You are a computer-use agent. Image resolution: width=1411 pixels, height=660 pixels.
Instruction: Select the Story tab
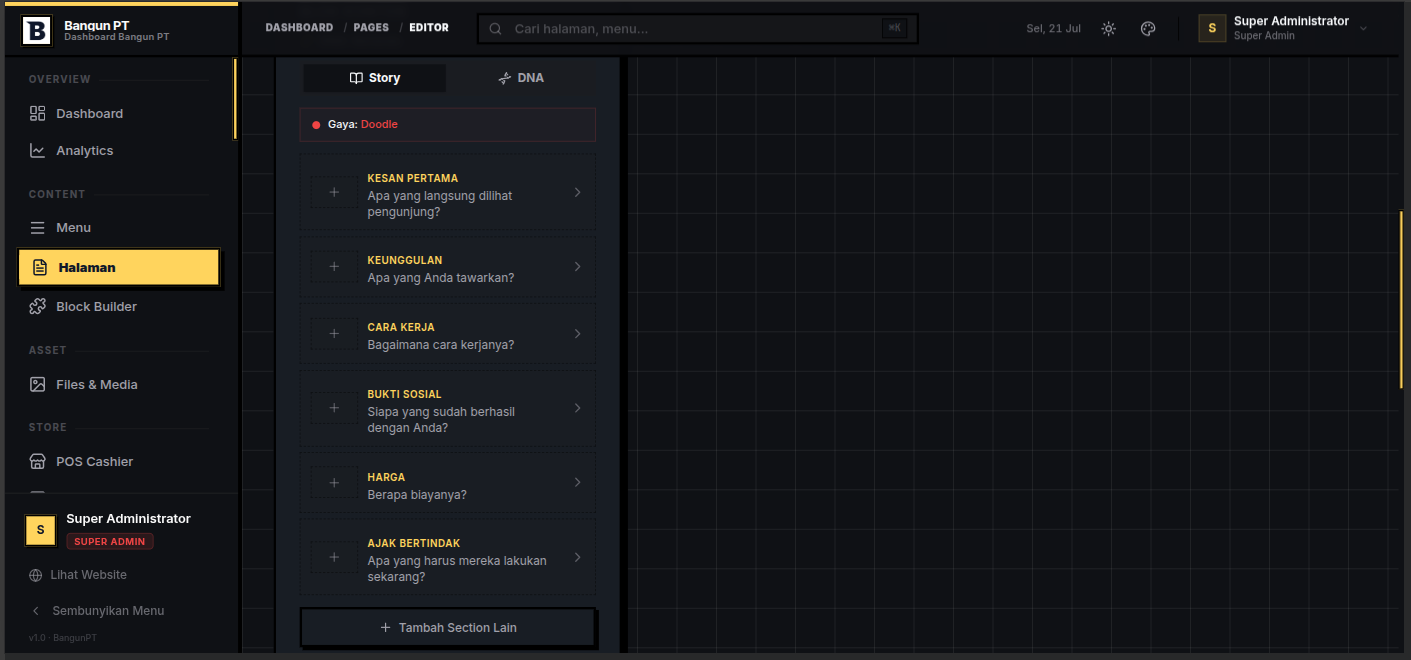[375, 78]
